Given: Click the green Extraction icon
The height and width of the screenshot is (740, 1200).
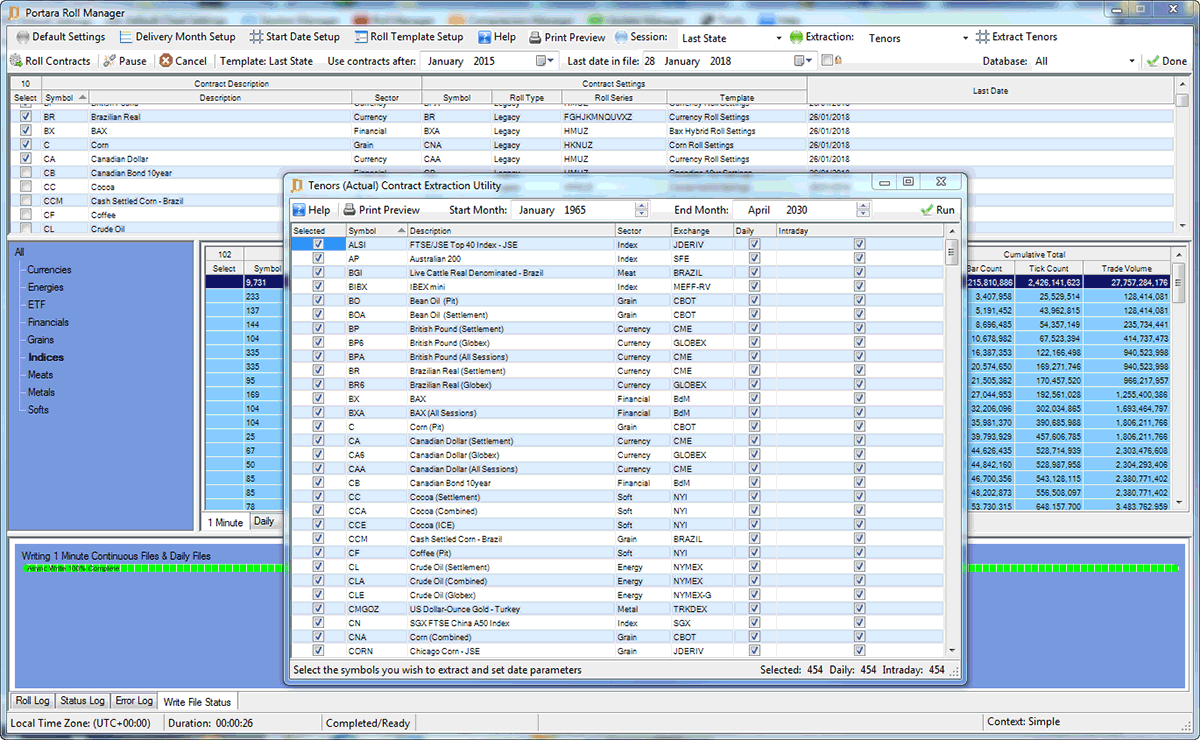Looking at the screenshot, I should point(796,37).
